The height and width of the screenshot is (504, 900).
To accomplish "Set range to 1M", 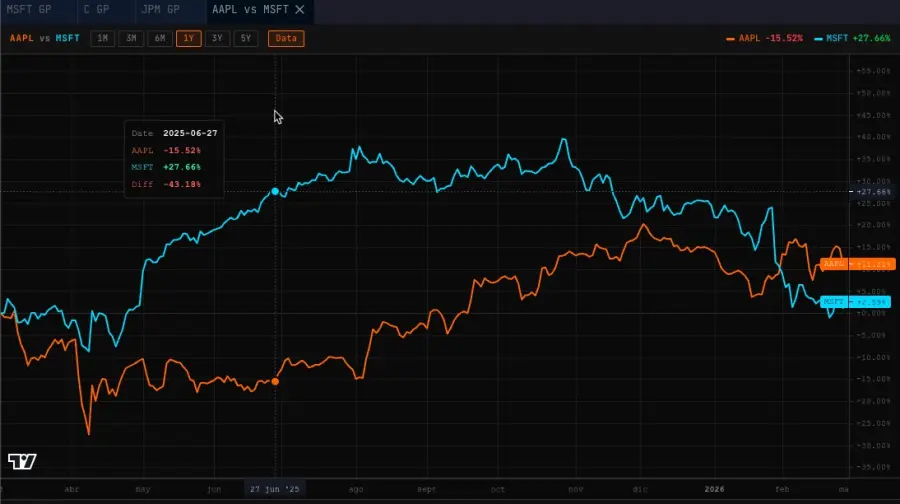I will 103,38.
